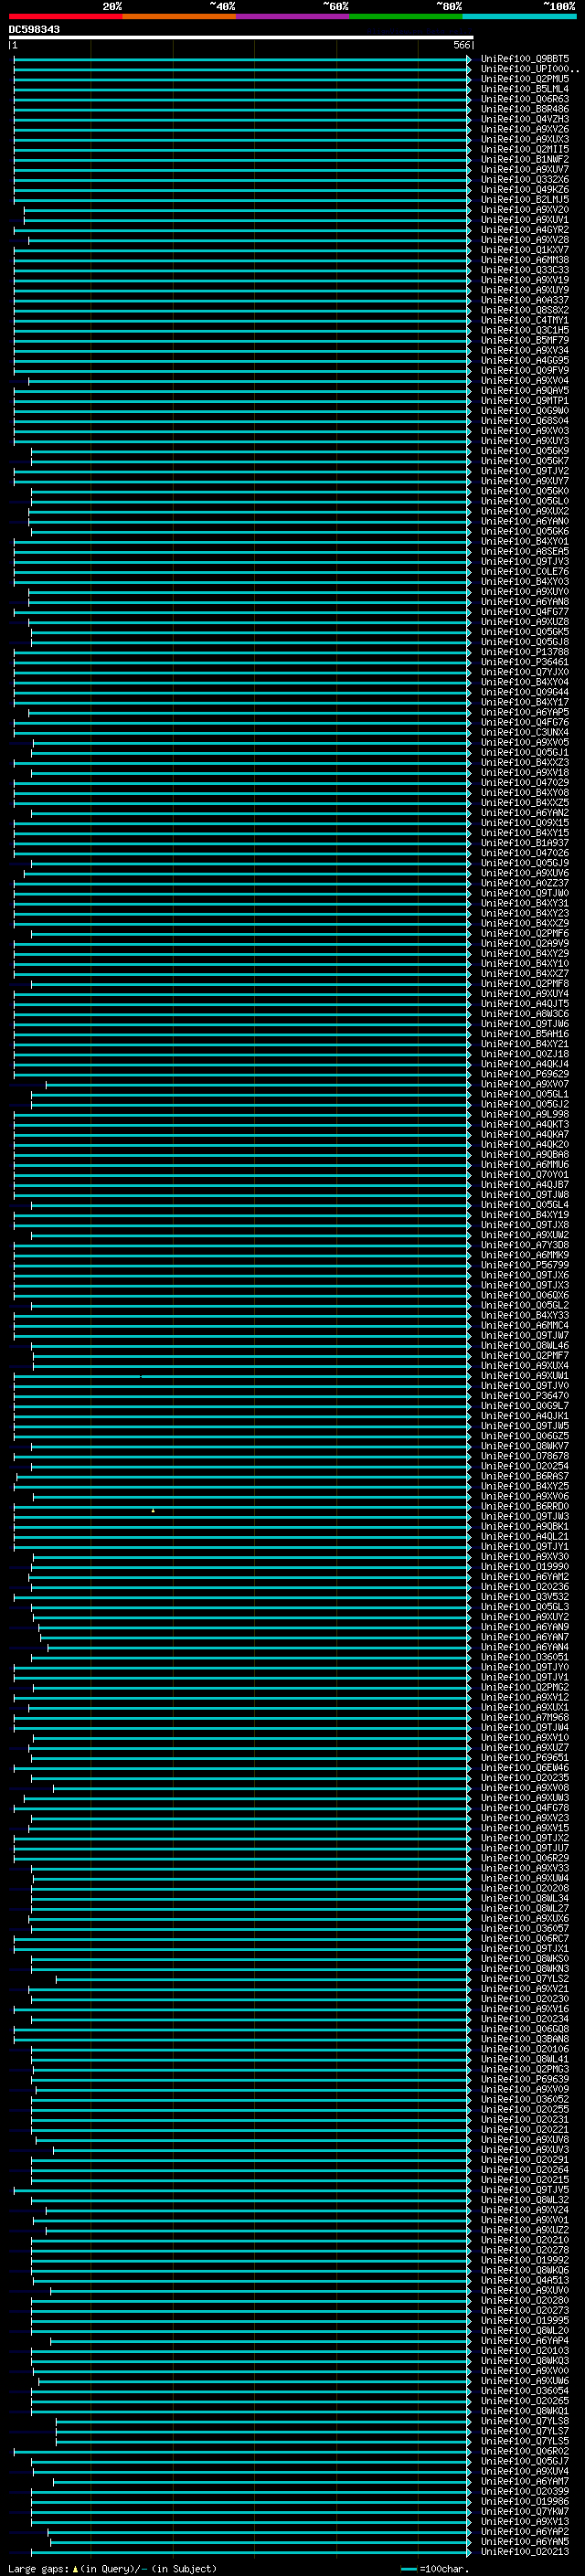This screenshot has height=2576, width=585.
Task: Click the purple ~60% identity legend bar
Action: (292, 16)
